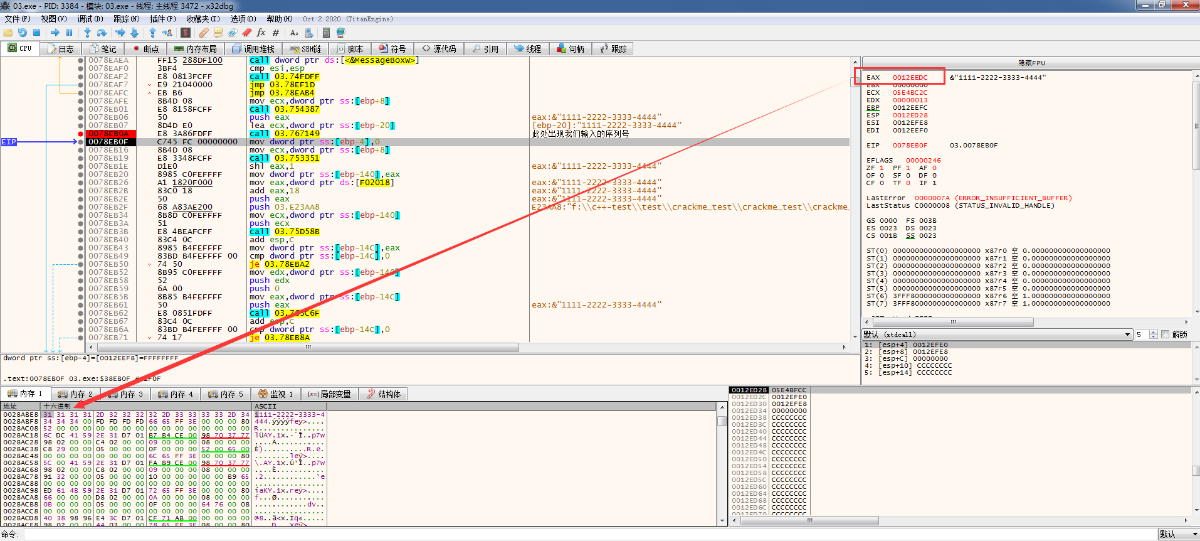
Task: Open the Comments toolbar icon
Action: pyautogui.click(x=218, y=33)
